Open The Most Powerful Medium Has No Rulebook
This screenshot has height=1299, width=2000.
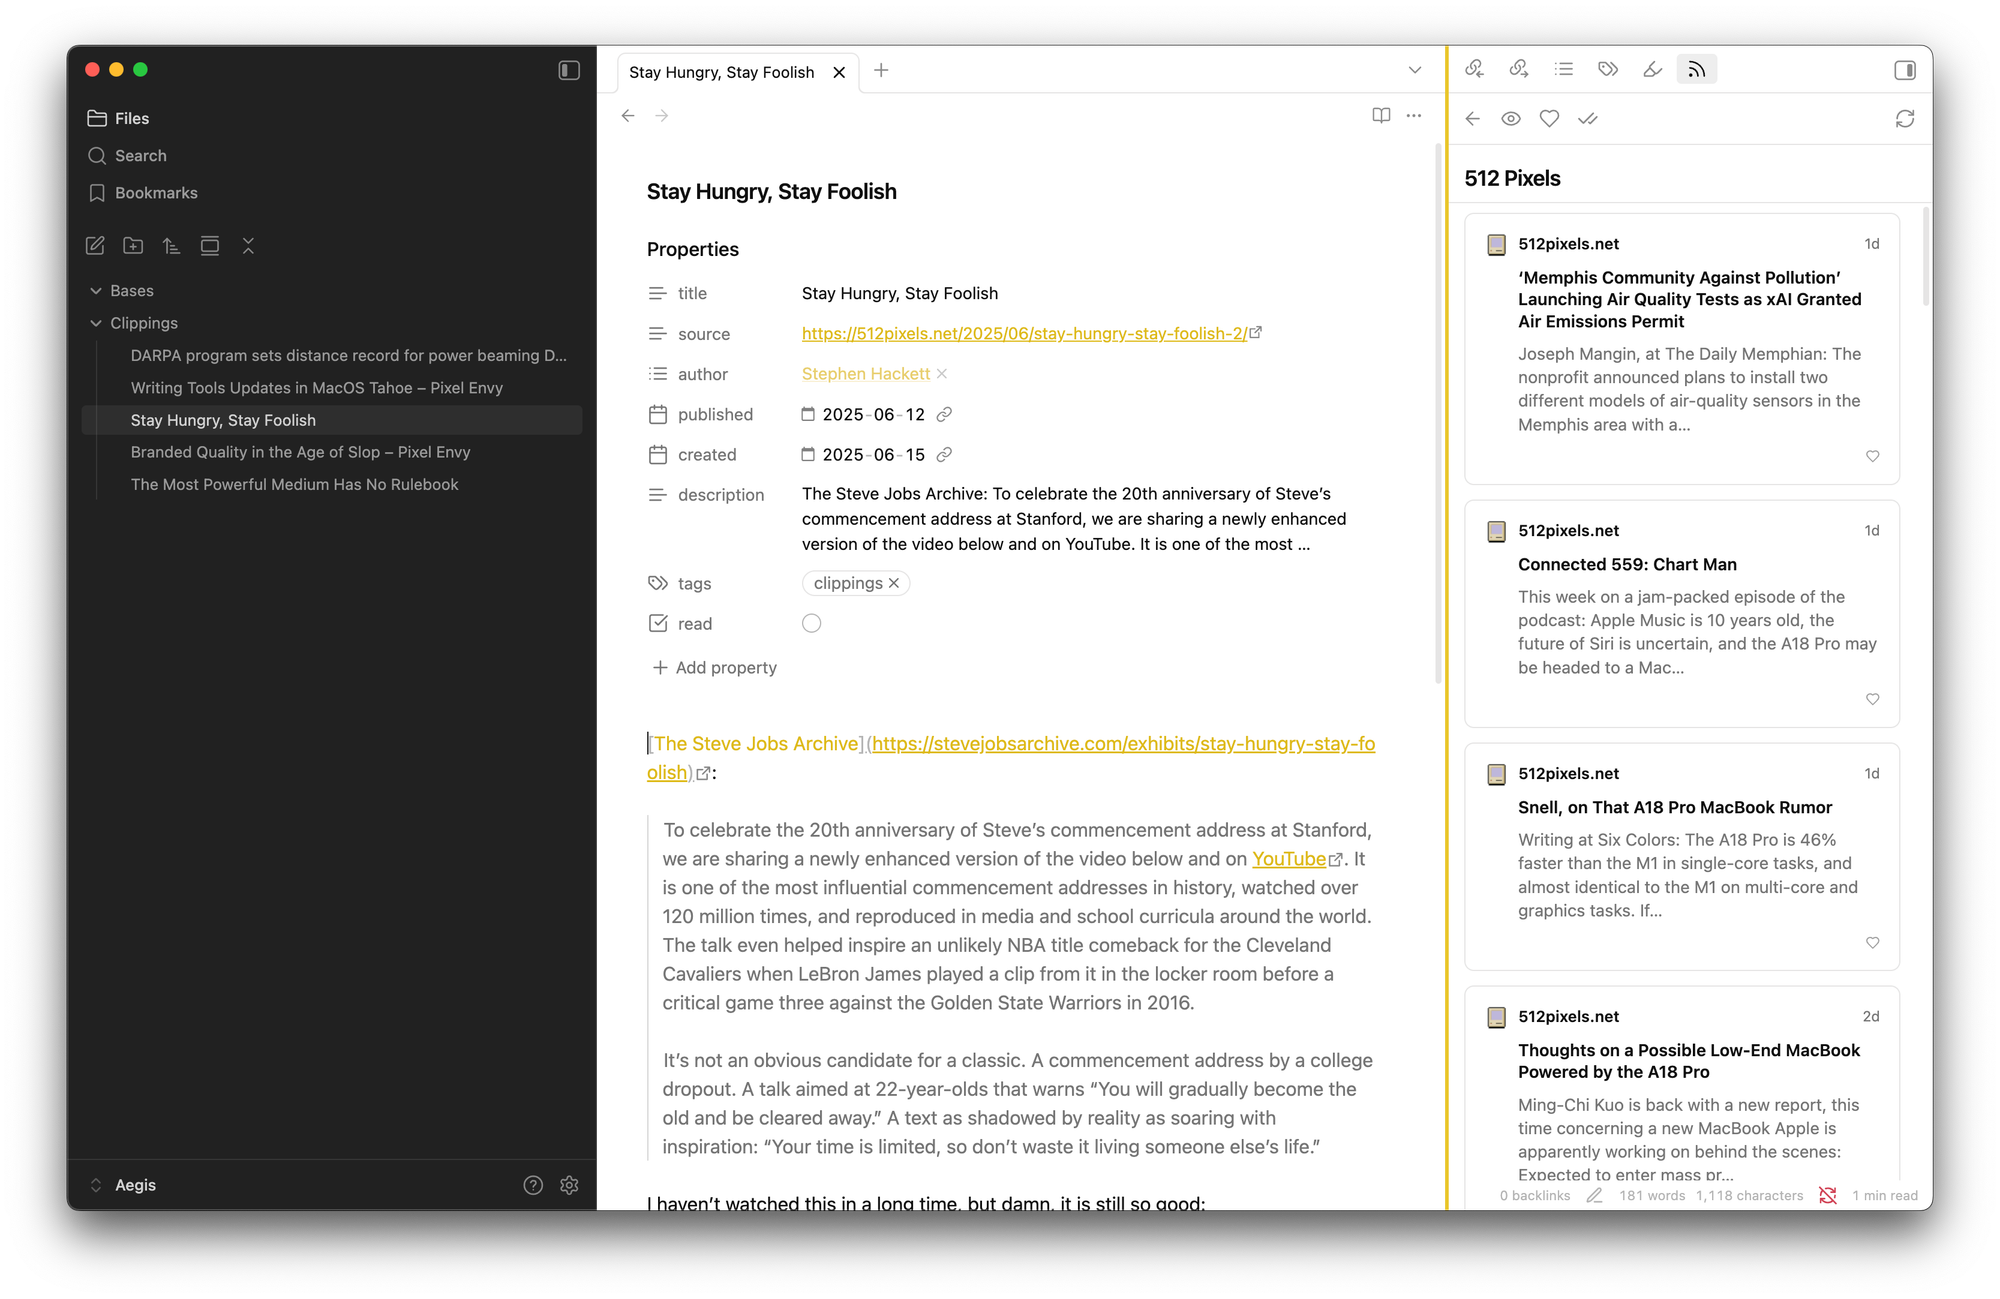point(294,483)
